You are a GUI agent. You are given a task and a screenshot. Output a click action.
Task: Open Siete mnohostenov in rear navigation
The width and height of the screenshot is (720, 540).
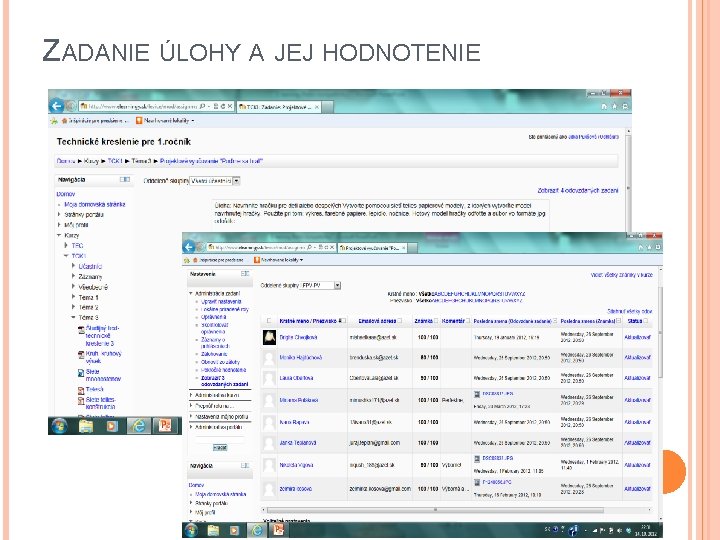point(103,375)
